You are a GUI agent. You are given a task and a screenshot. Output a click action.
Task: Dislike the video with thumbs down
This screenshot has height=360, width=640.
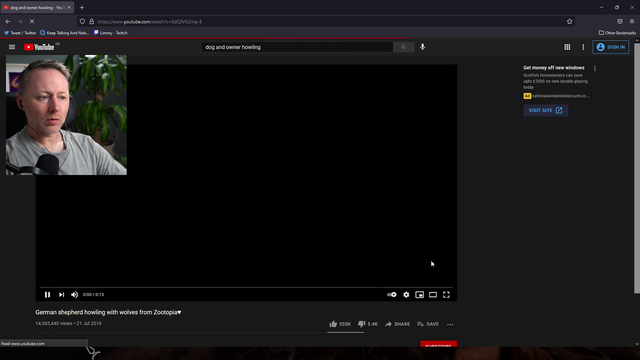tap(368, 324)
